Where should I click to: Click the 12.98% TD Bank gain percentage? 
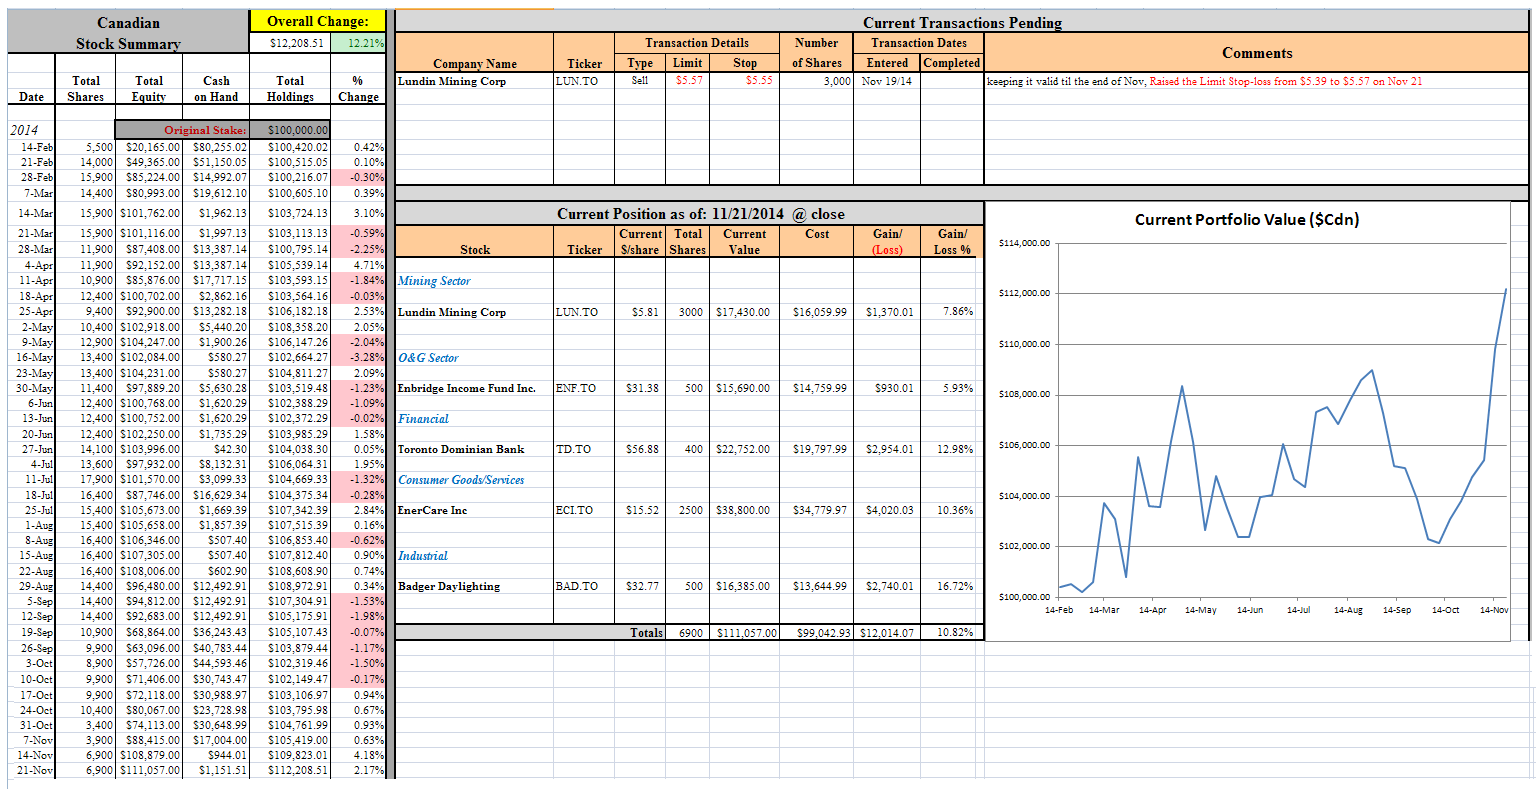(955, 449)
